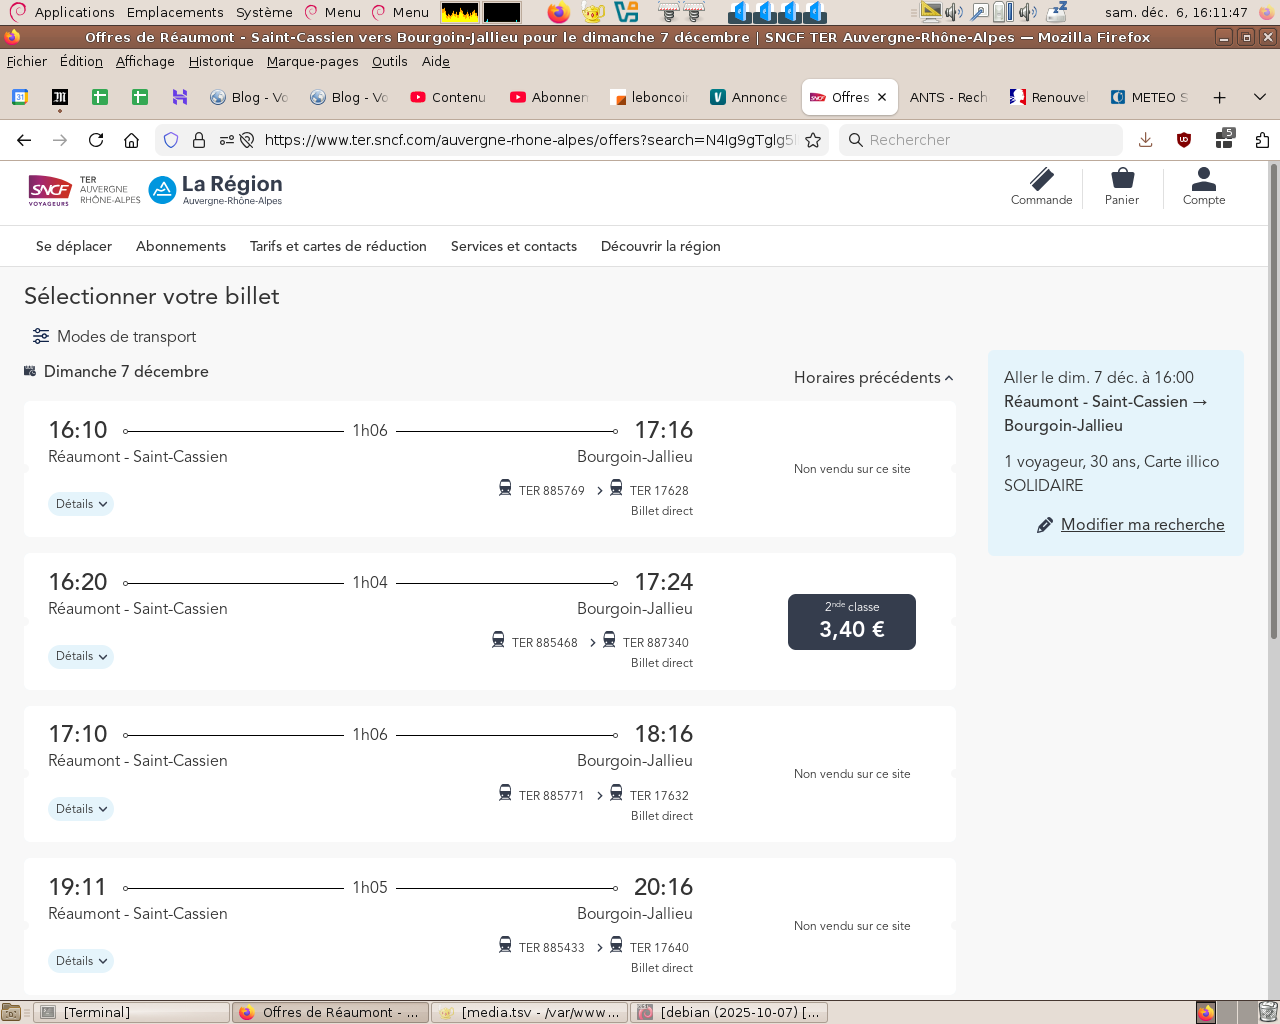
Task: Bookmark this page with the star icon
Action: coord(813,140)
